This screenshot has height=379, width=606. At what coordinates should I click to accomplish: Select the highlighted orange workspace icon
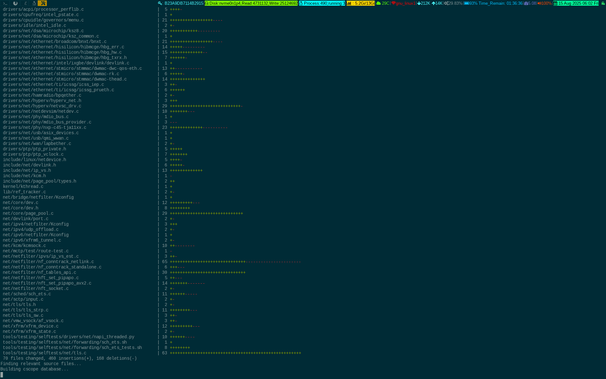click(42, 3)
